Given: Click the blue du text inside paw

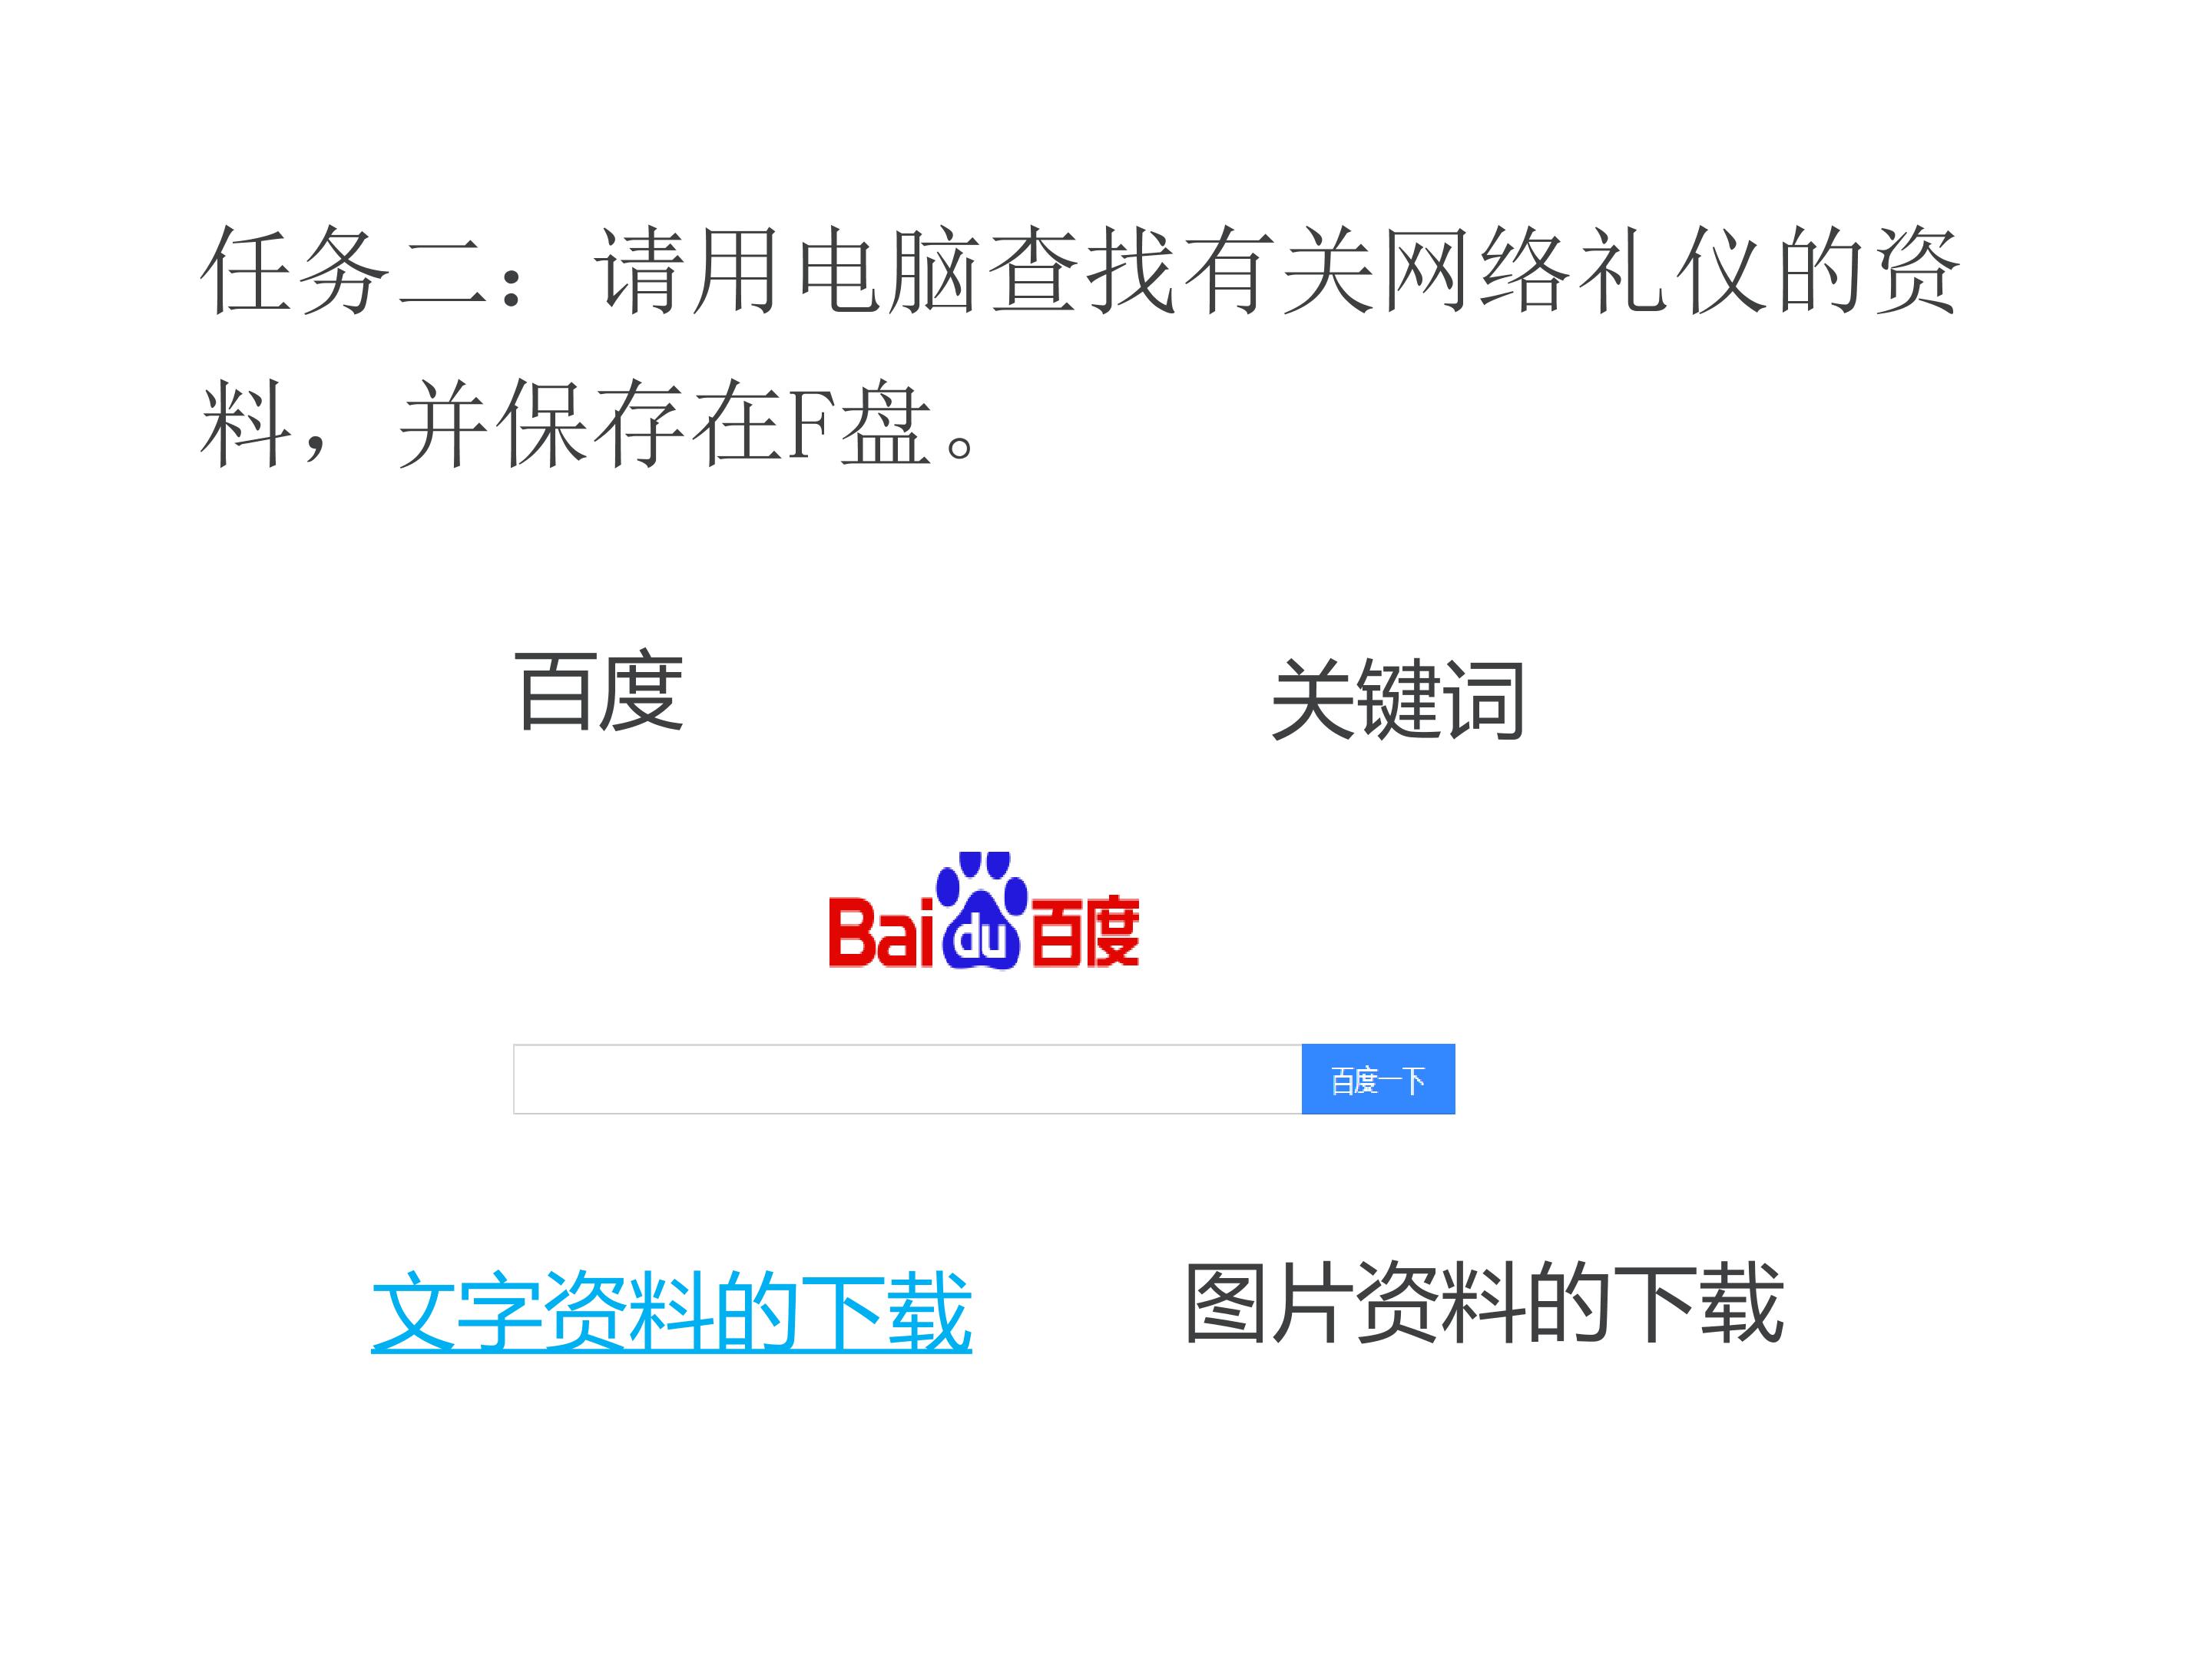Looking at the screenshot, I should [981, 939].
